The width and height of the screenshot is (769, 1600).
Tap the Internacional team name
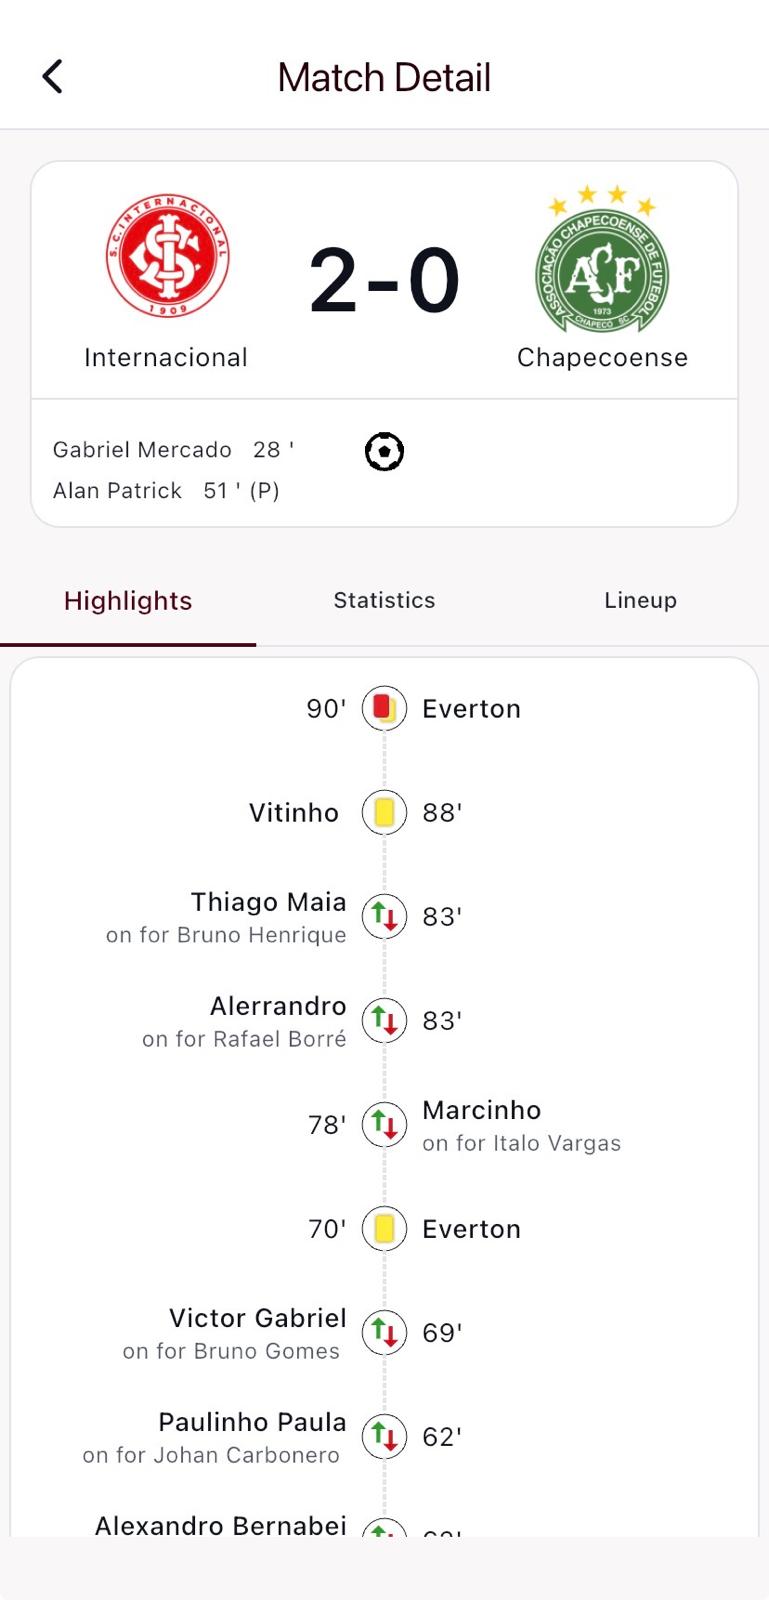(x=166, y=358)
